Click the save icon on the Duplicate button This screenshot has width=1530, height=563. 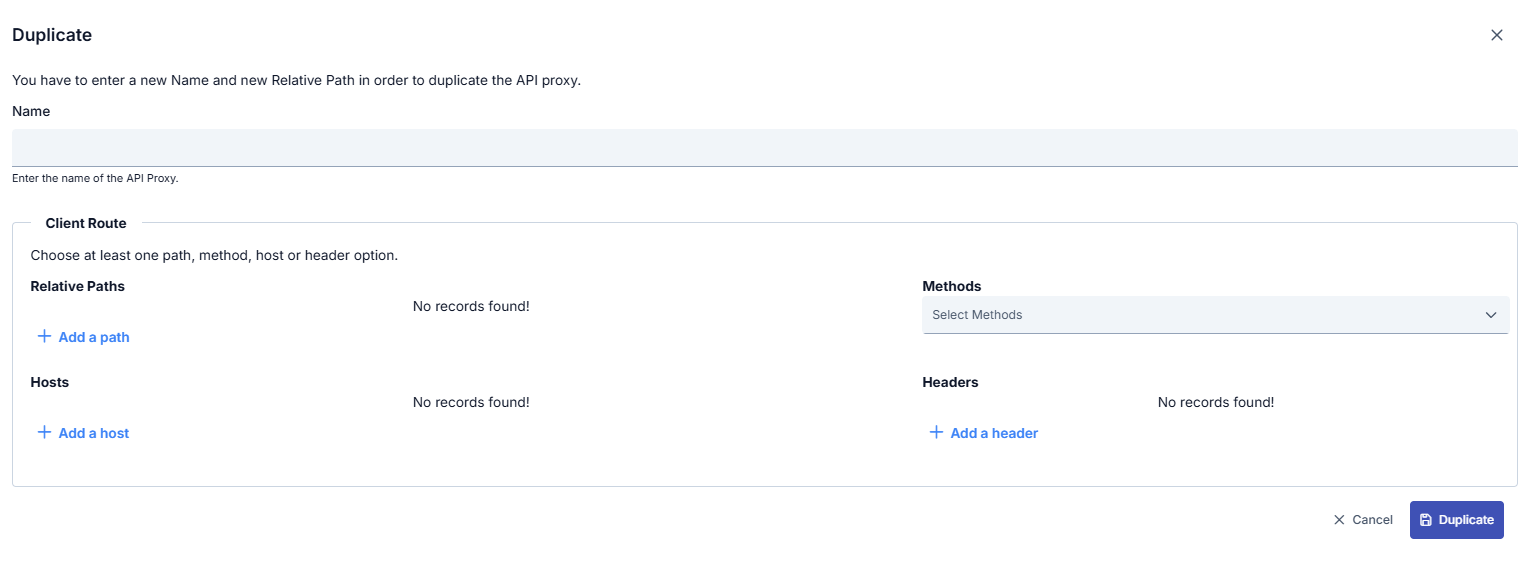1426,520
